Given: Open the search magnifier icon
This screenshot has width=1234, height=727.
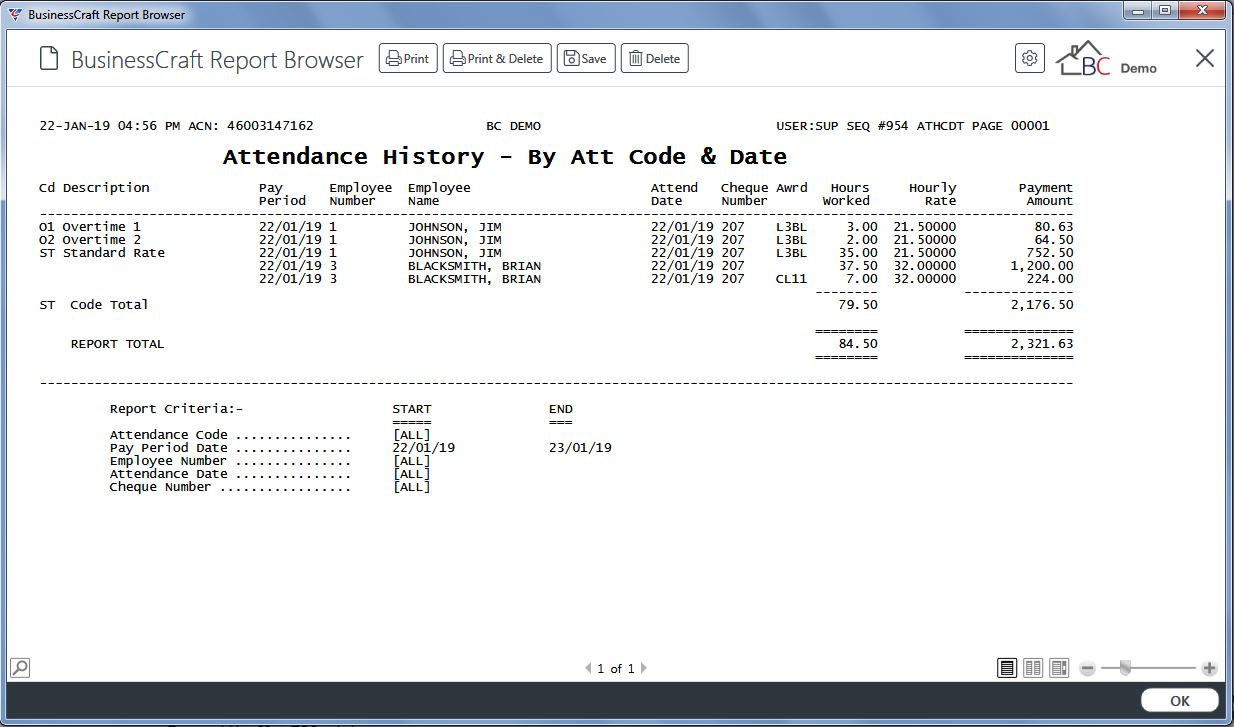Looking at the screenshot, I should coord(19,667).
